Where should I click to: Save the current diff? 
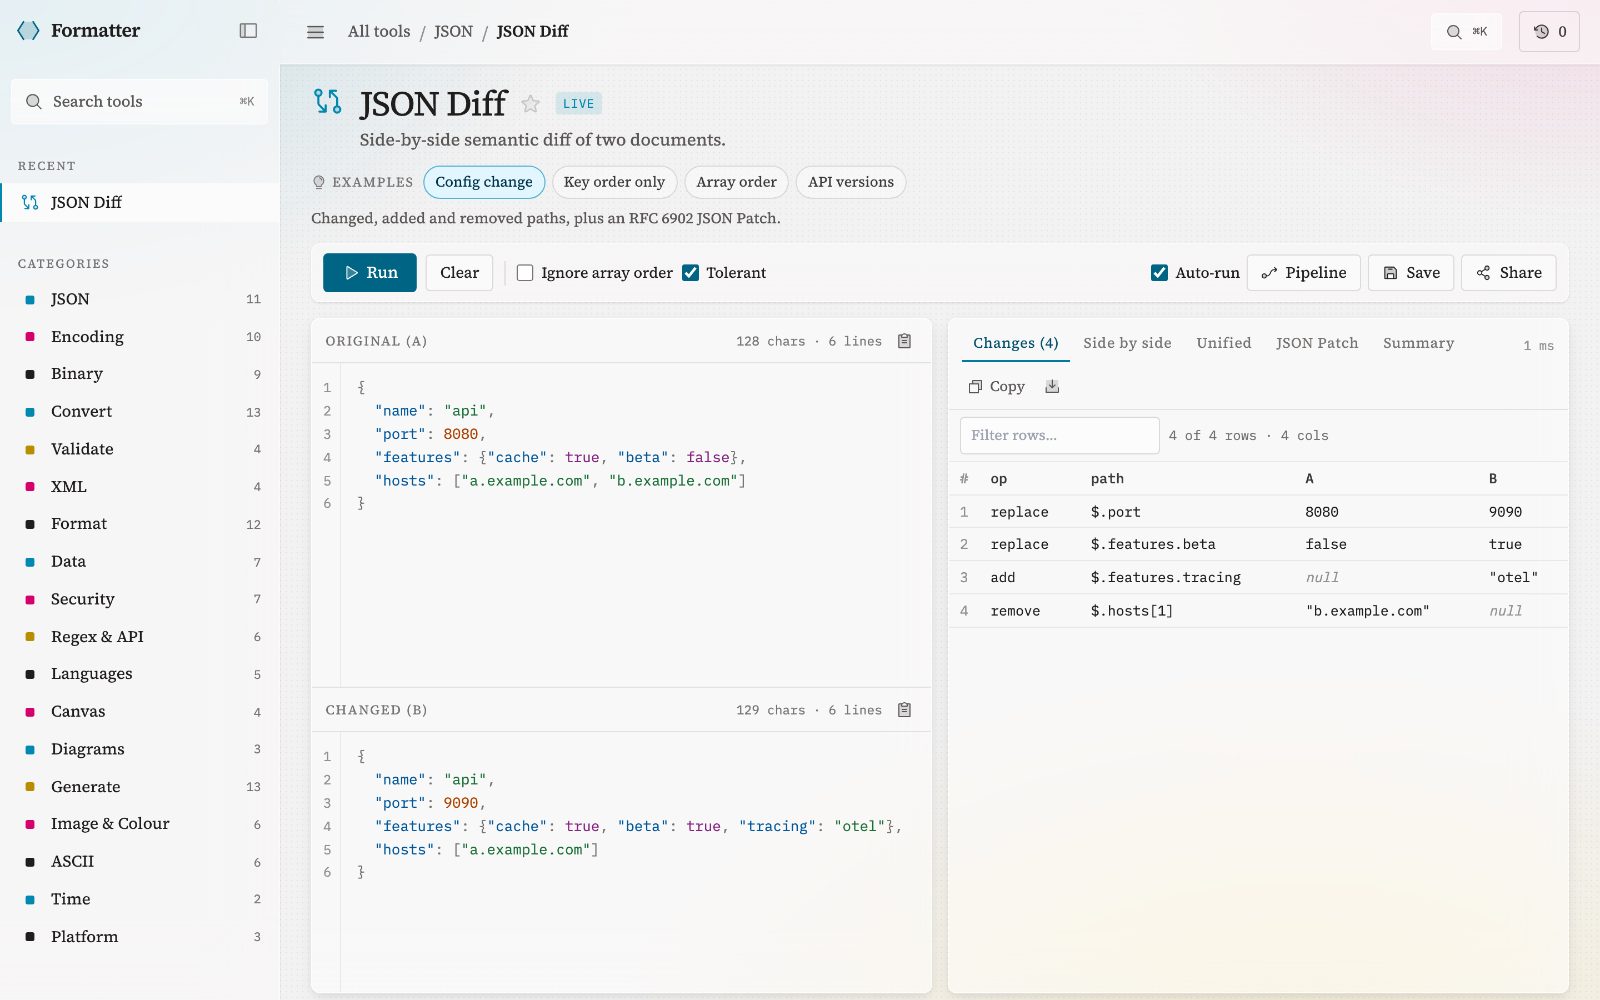point(1411,273)
